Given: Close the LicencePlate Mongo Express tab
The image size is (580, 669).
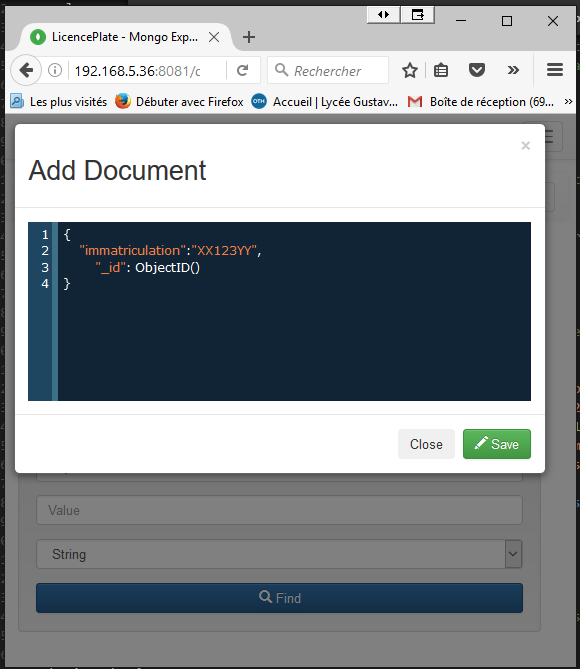Looking at the screenshot, I should pos(214,37).
